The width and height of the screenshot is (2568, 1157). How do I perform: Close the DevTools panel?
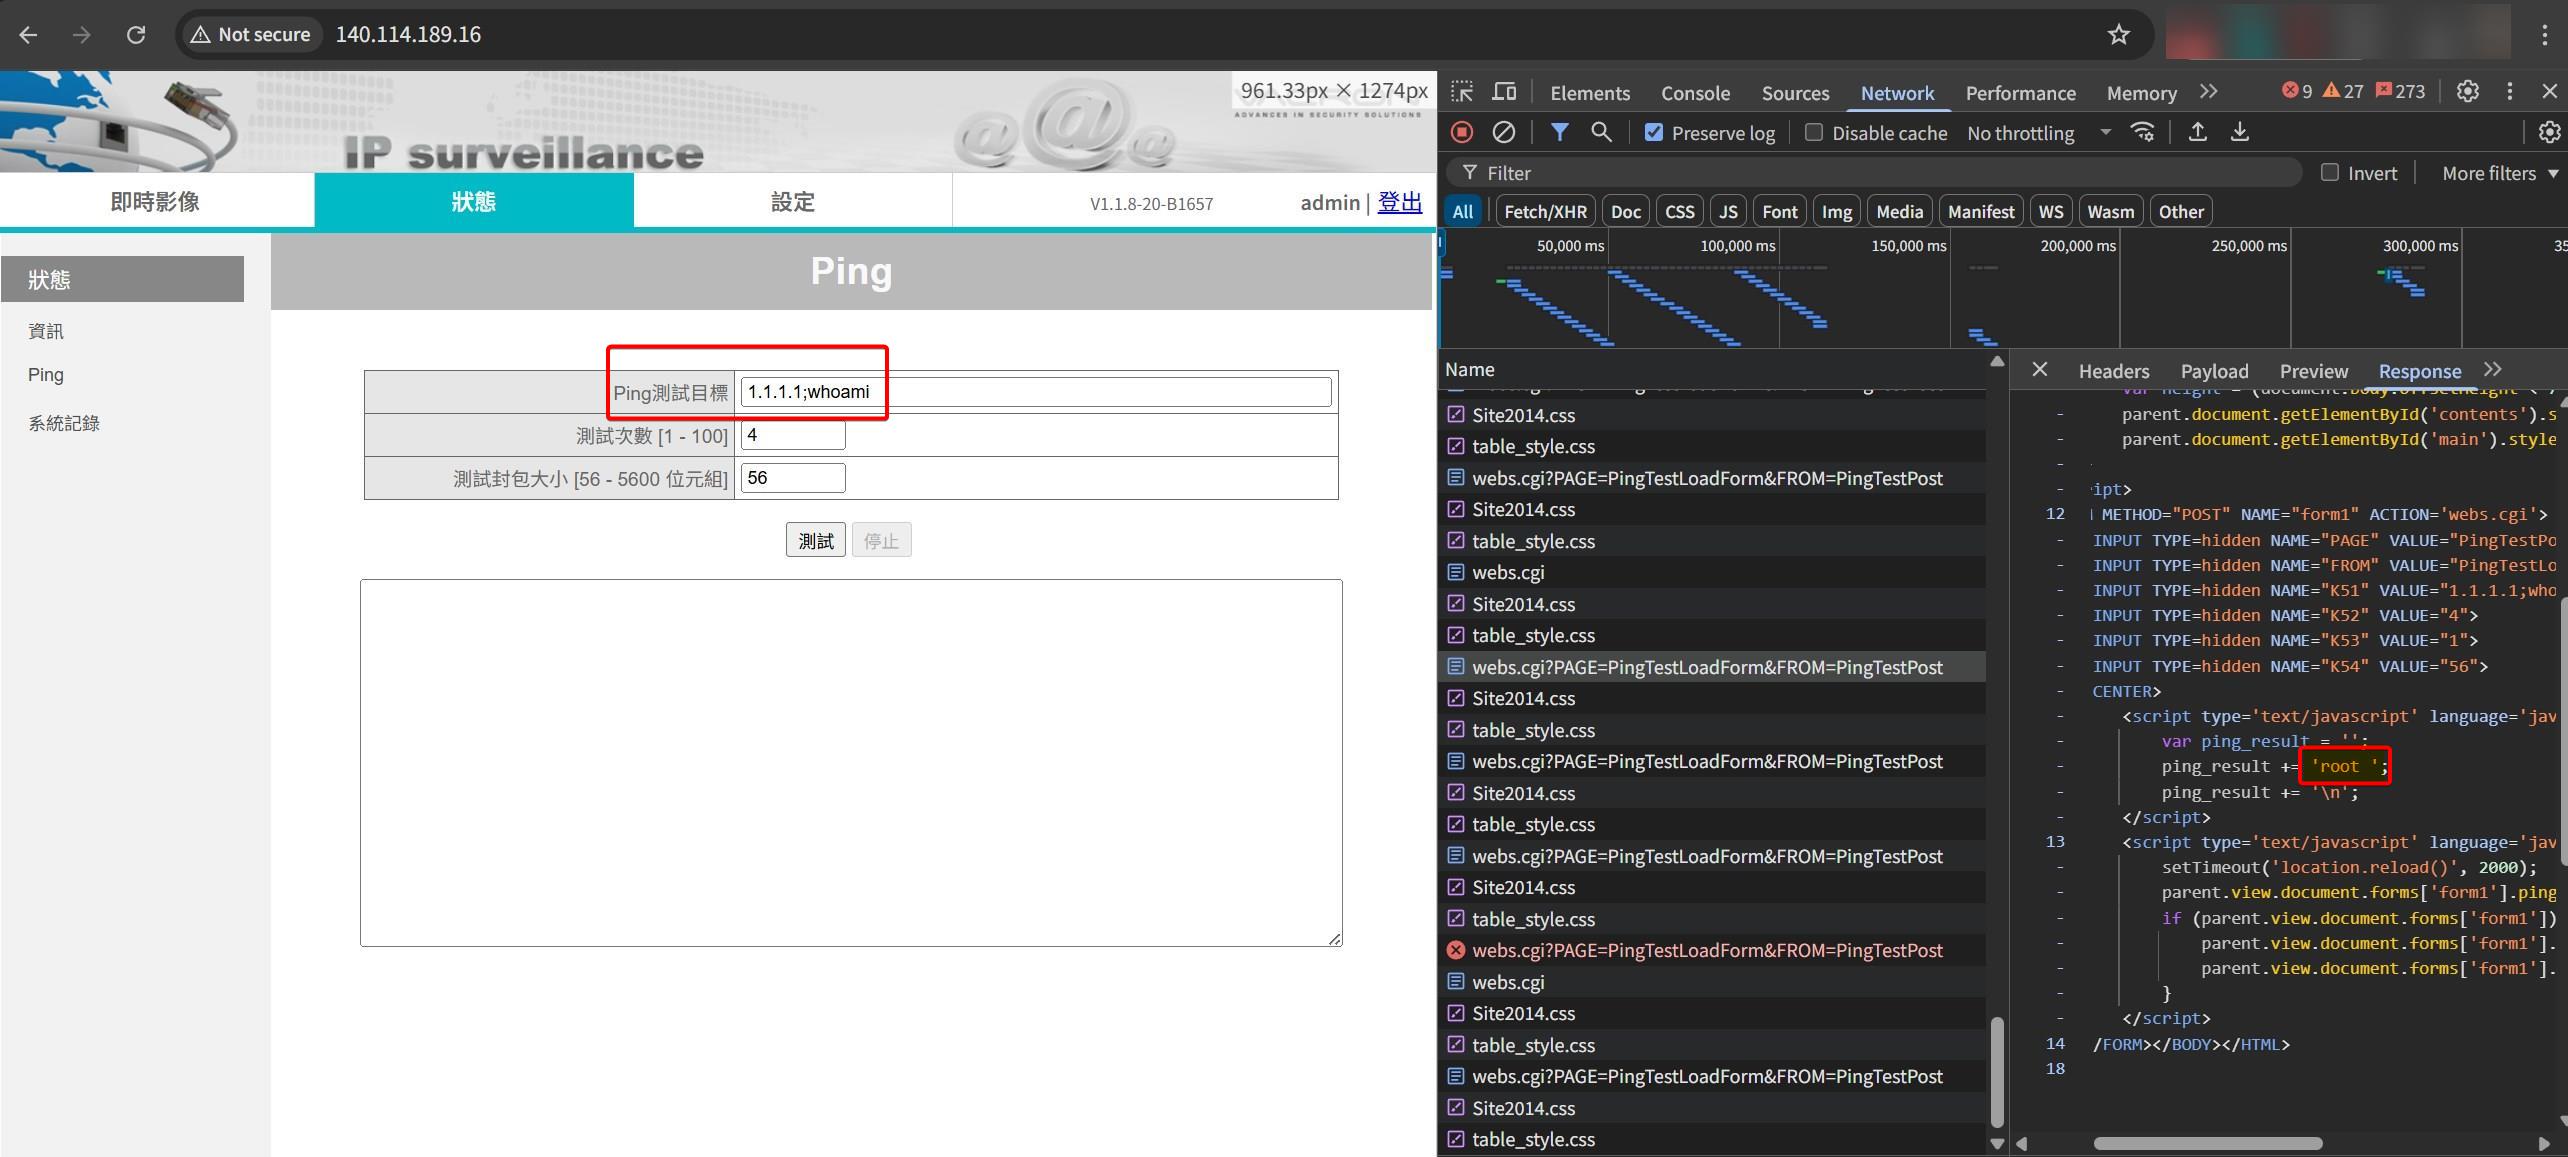2549,92
